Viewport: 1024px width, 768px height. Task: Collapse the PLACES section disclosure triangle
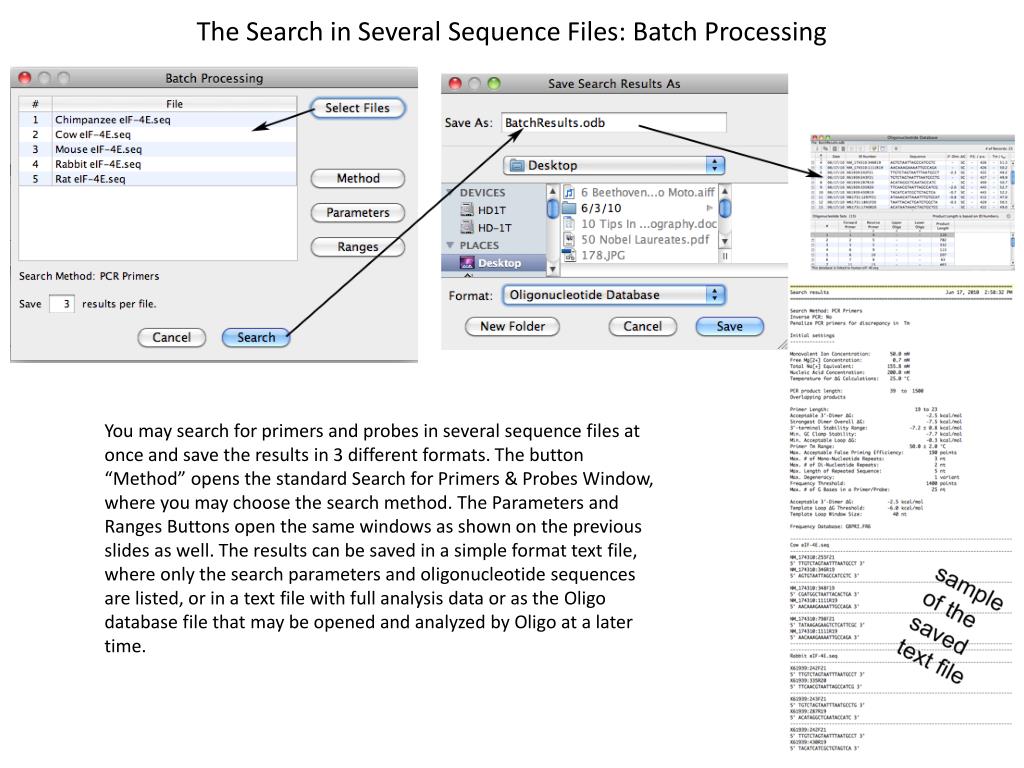[x=450, y=245]
